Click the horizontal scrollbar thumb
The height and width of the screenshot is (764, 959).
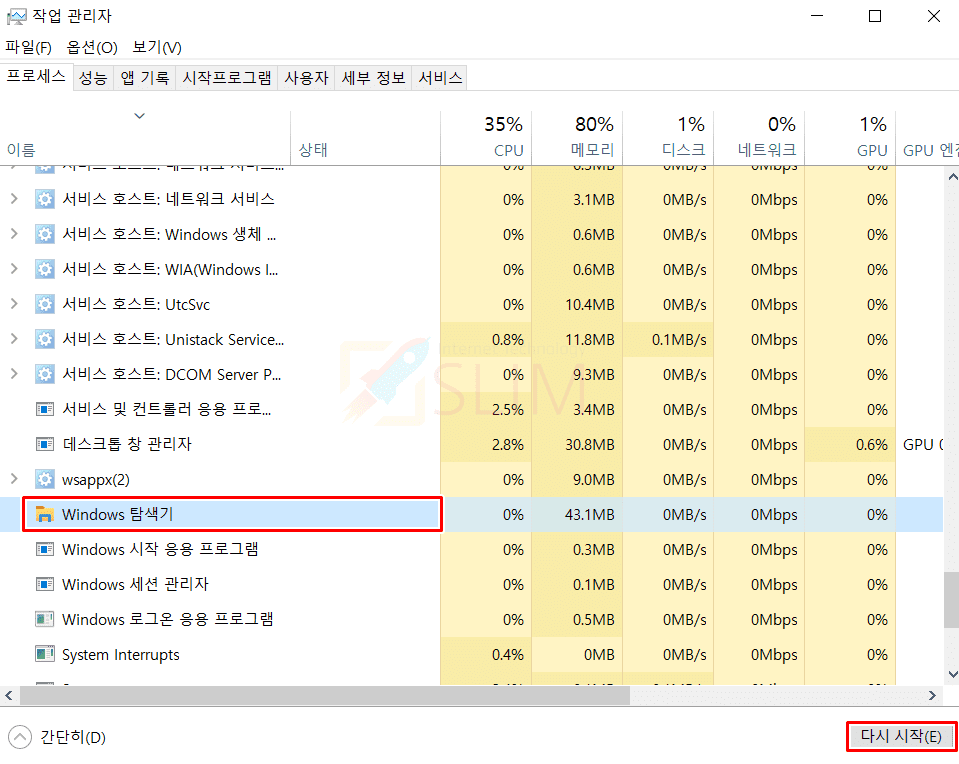click(325, 695)
